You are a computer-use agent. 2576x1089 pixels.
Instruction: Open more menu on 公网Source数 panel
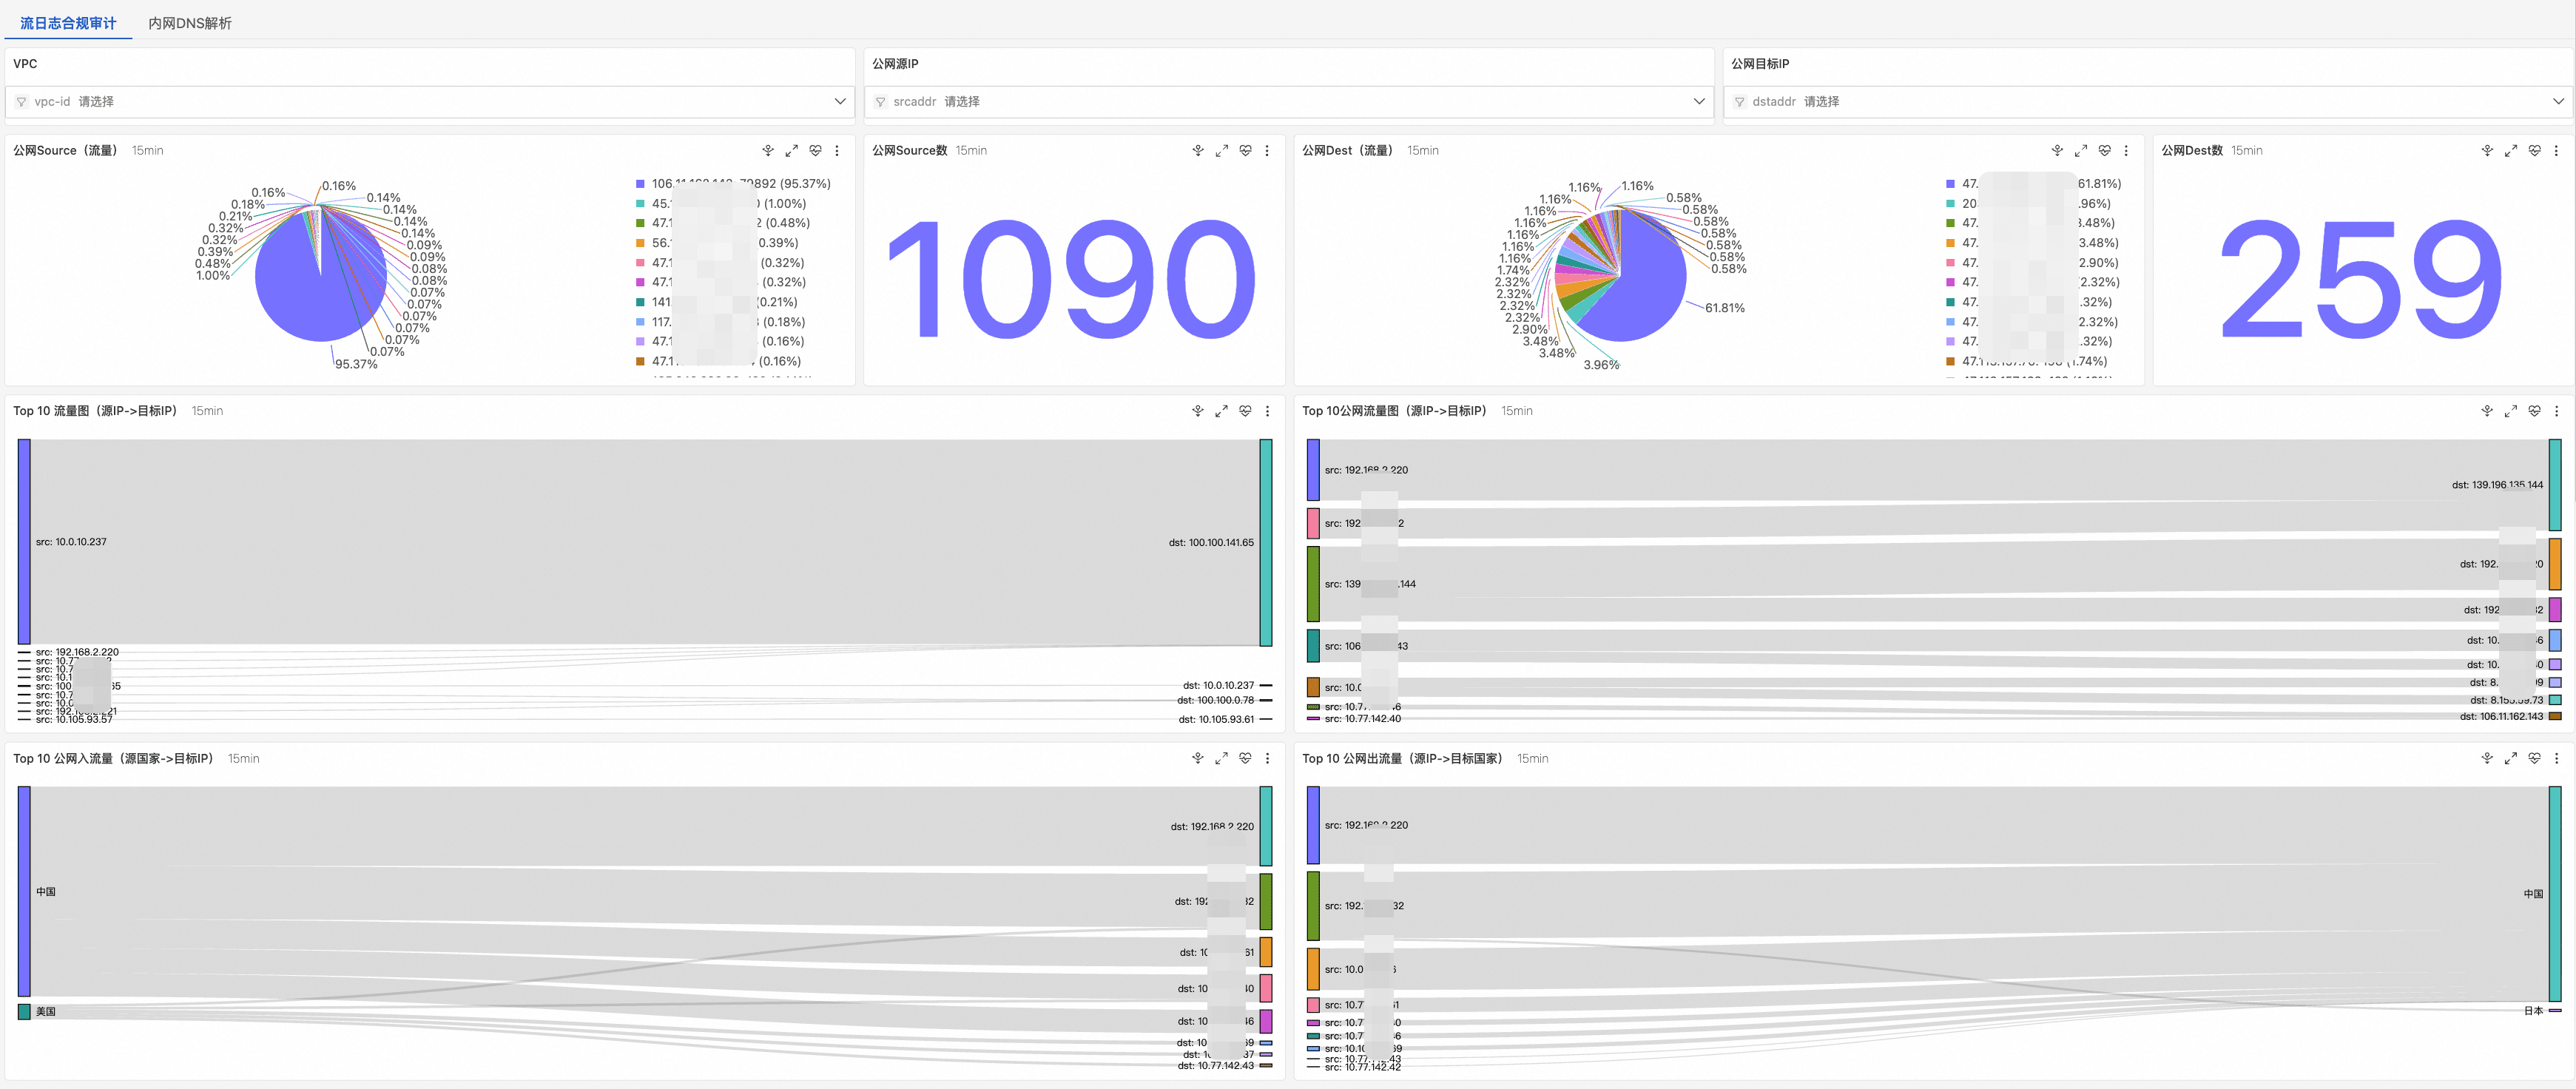click(x=1267, y=151)
